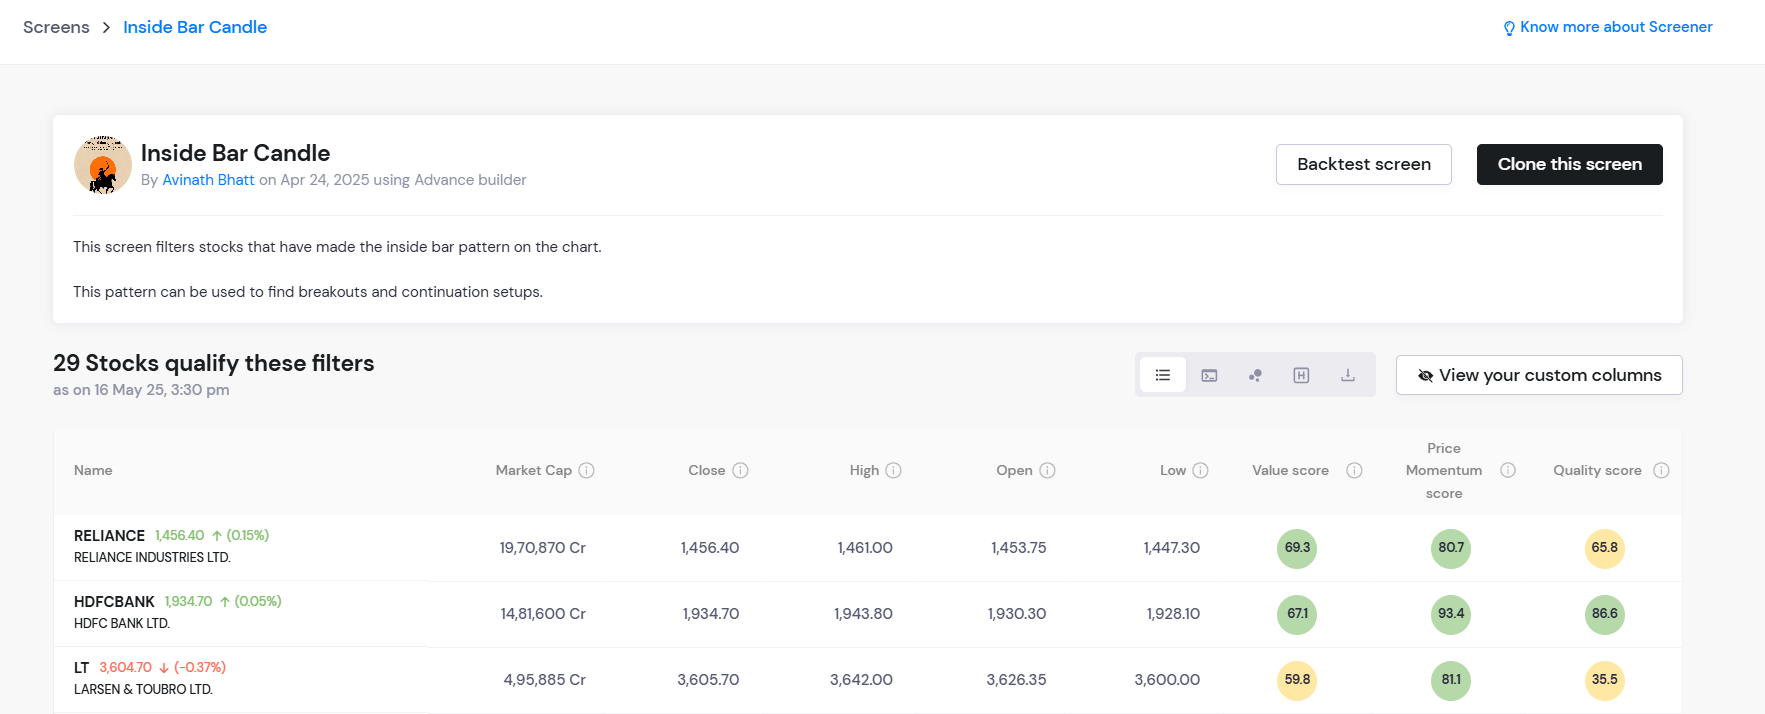Go to Screens in the breadcrumb
This screenshot has height=714, width=1765.
56,27
